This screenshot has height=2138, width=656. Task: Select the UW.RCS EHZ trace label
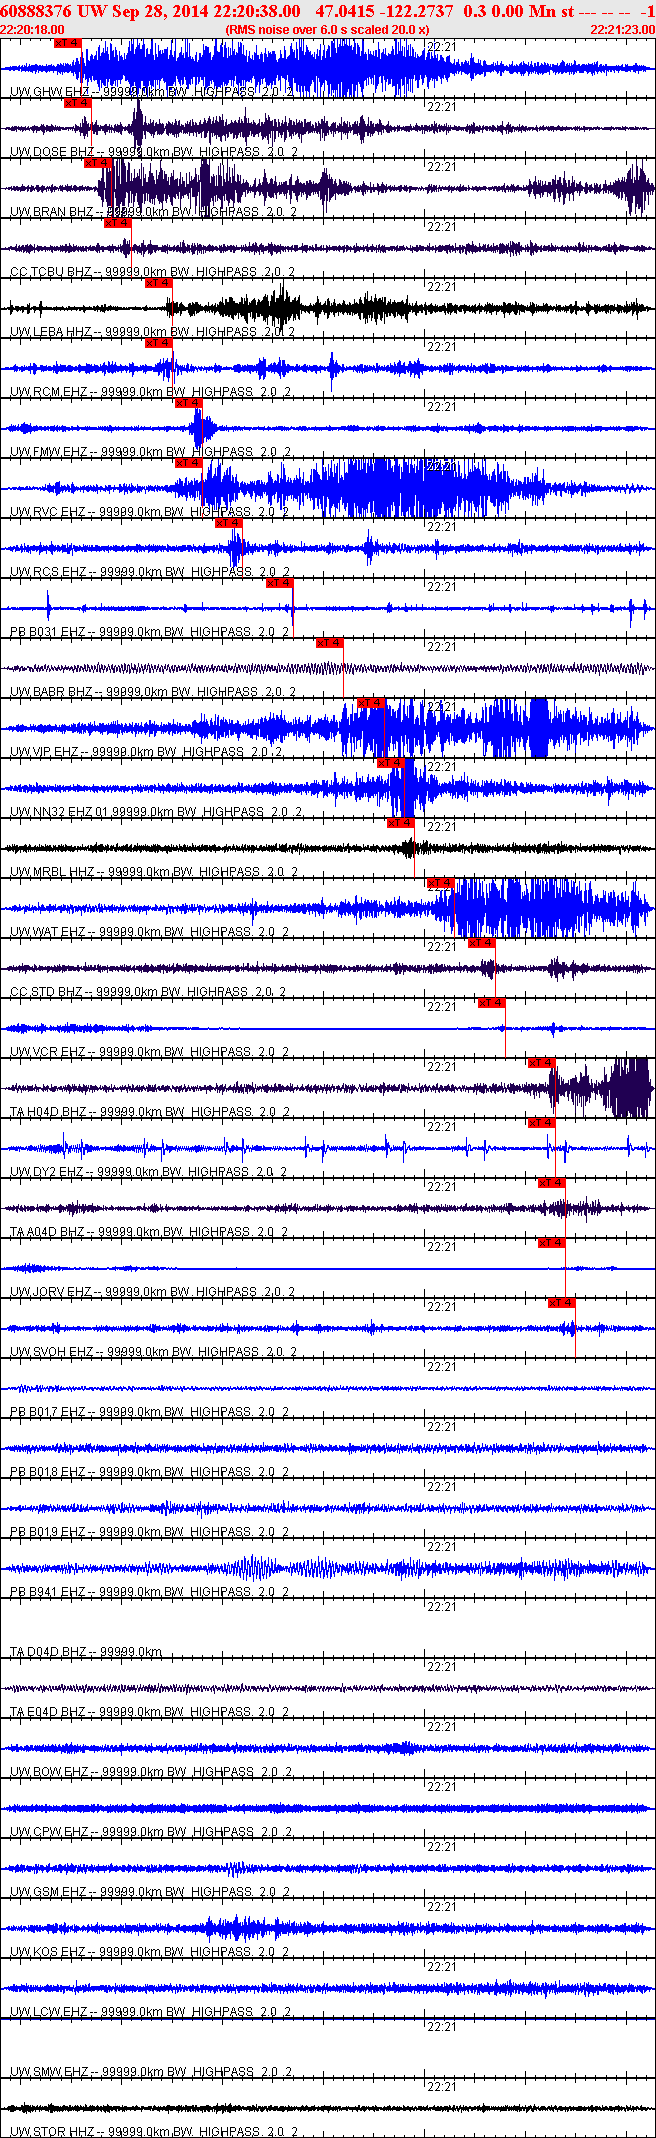point(150,572)
